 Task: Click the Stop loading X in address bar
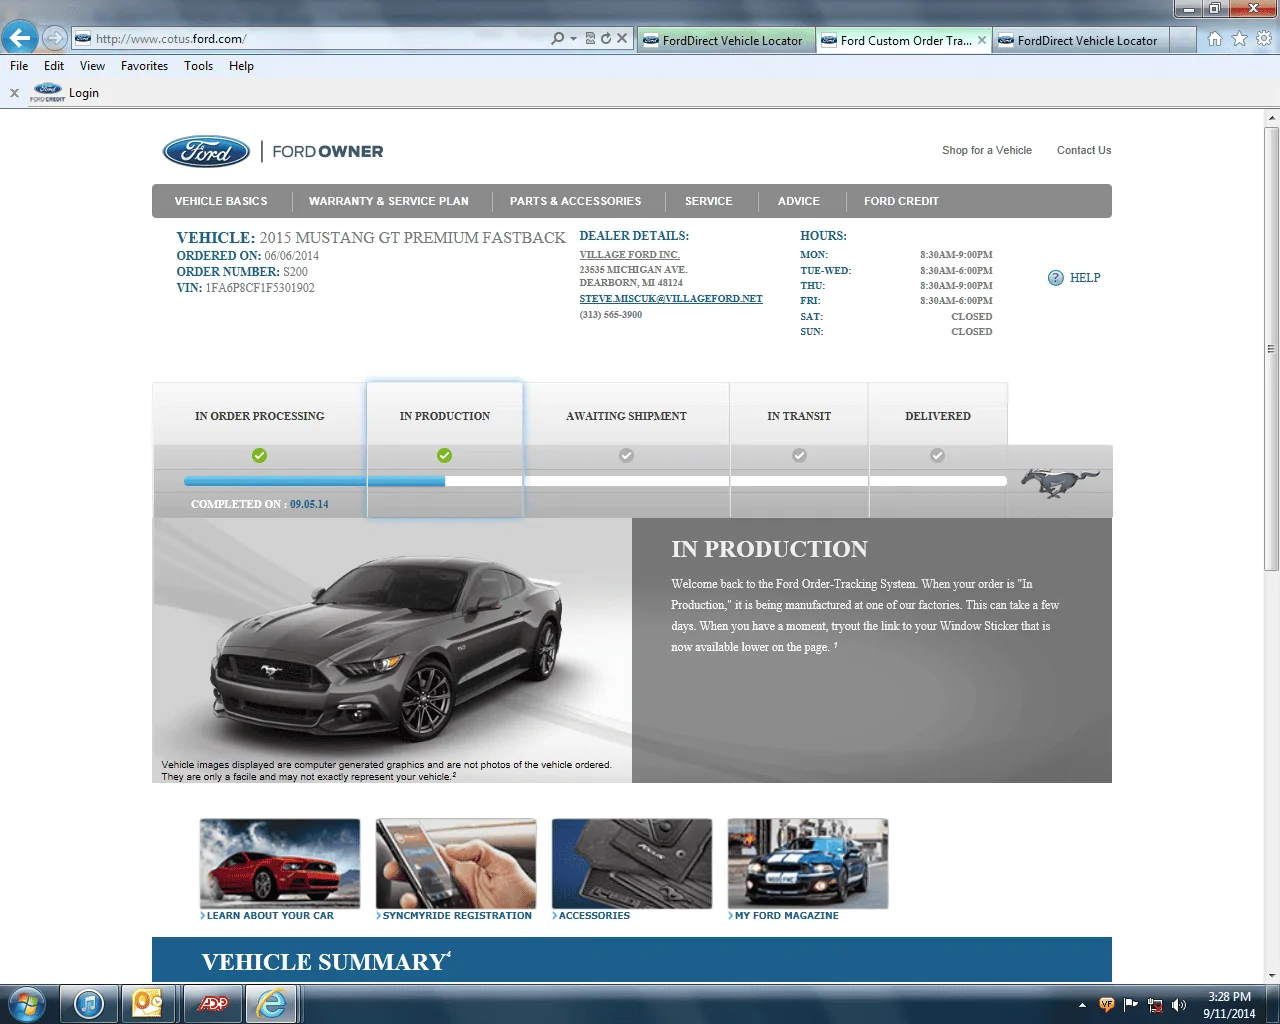622,39
